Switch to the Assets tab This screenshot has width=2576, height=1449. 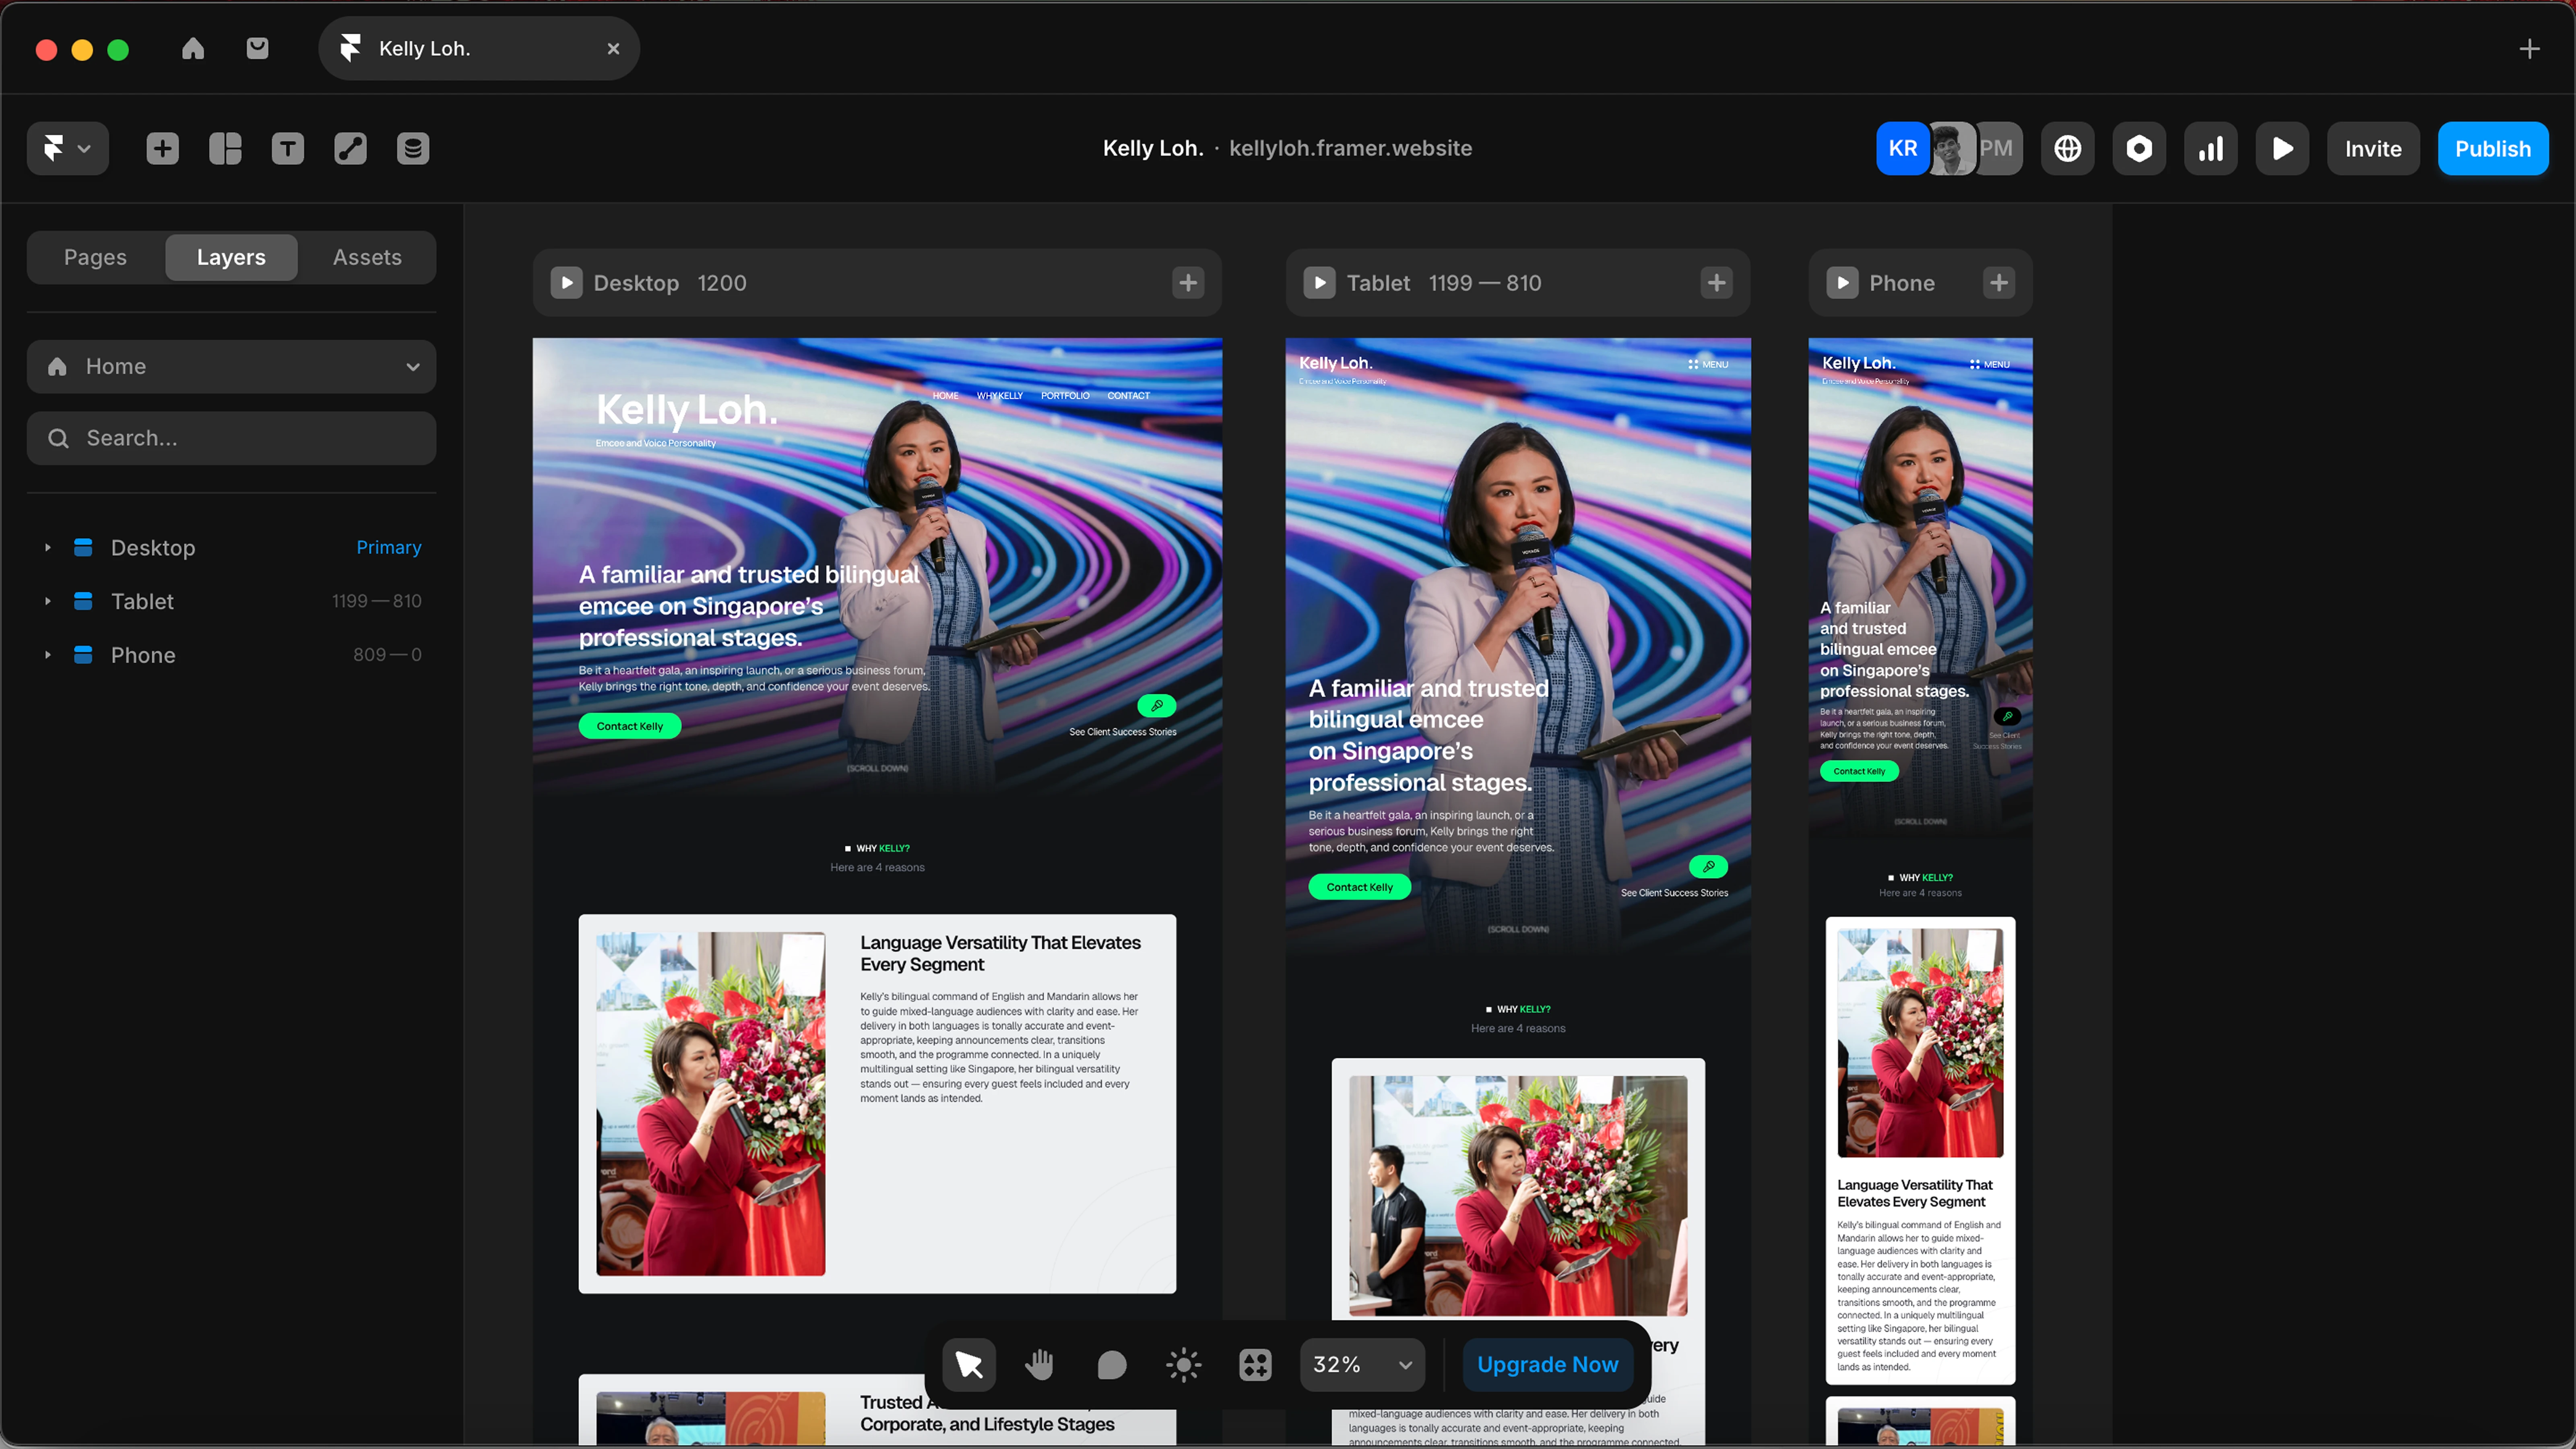coord(367,257)
